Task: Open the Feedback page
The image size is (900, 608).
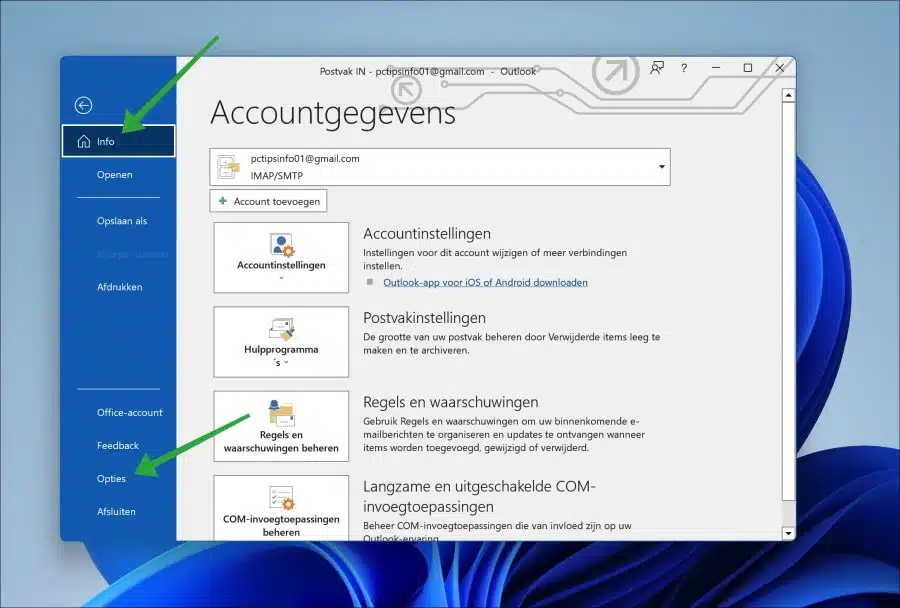Action: tap(118, 446)
